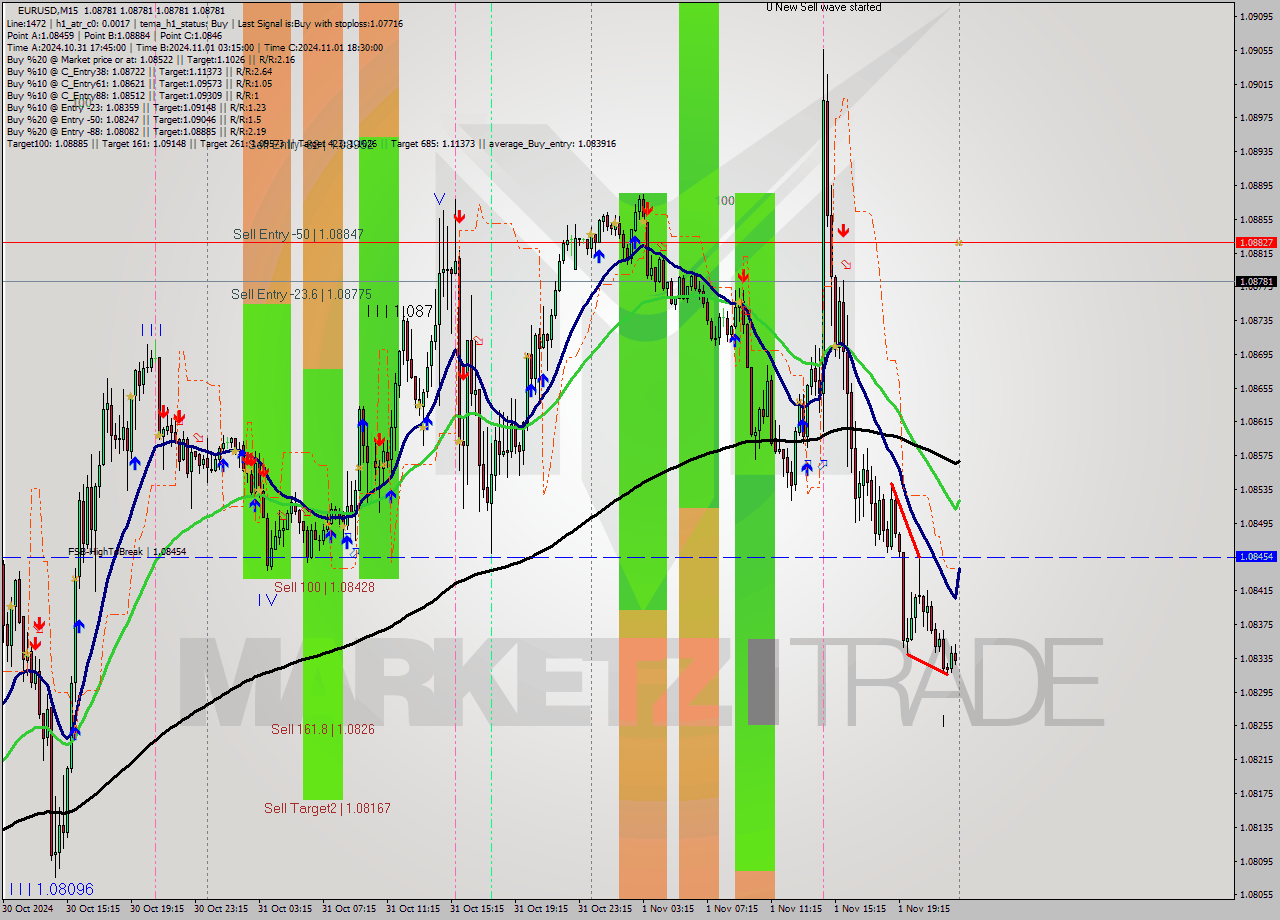Click the '31 Oct 11:15' time axis label
This screenshot has height=920, width=1280.
pyautogui.click(x=413, y=909)
